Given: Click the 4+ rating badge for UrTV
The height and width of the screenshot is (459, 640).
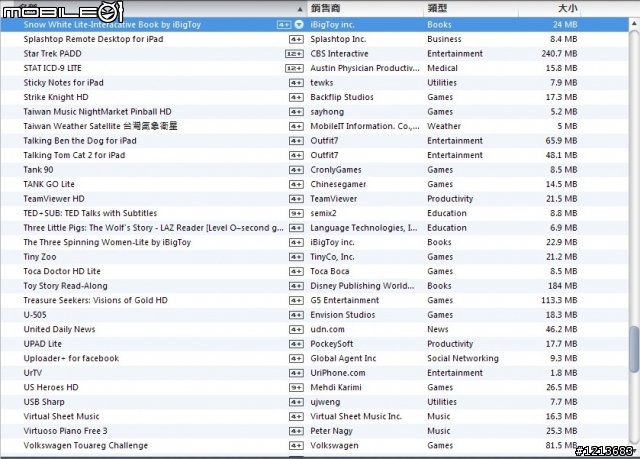Looking at the screenshot, I should 296,373.
